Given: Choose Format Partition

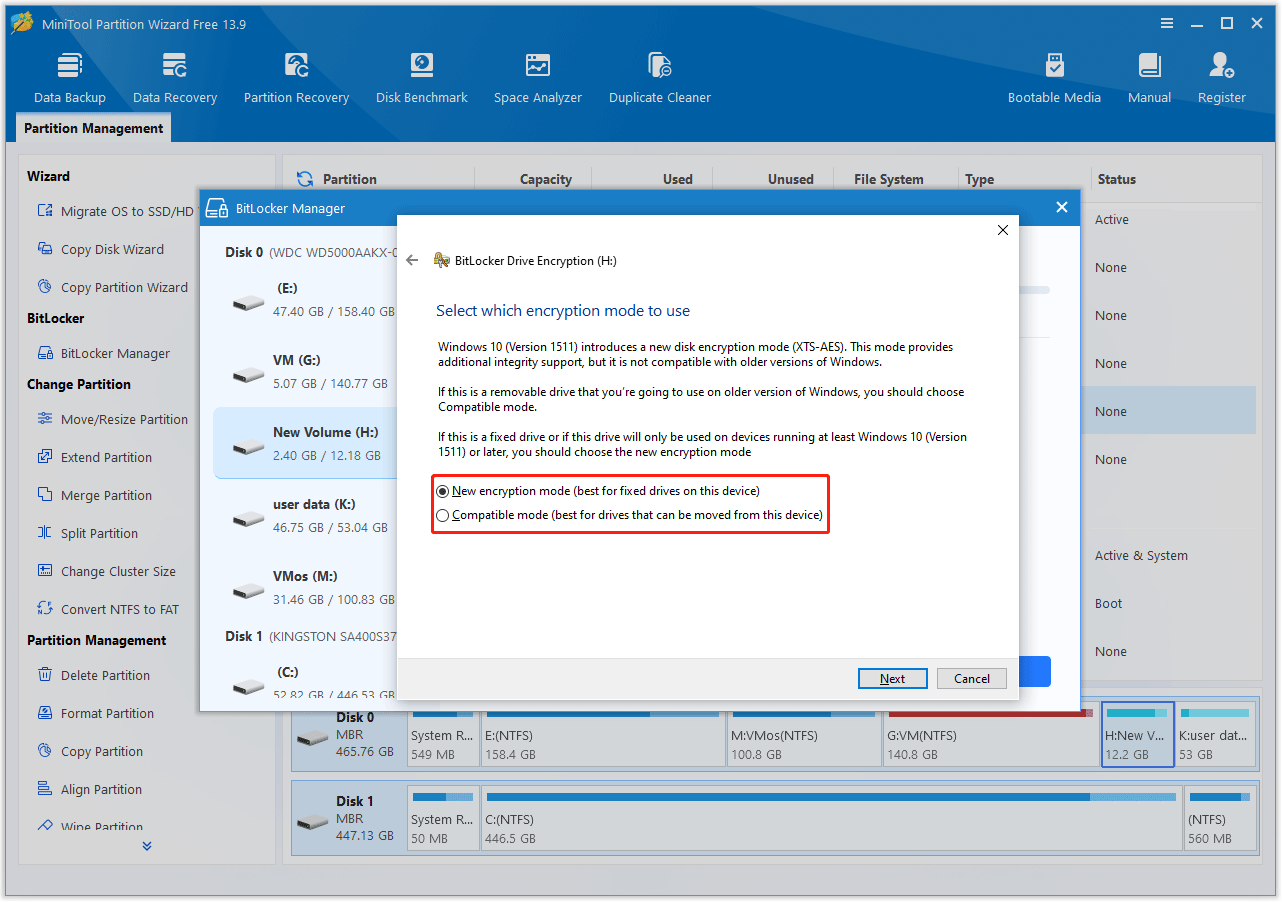Looking at the screenshot, I should pyautogui.click(x=95, y=713).
